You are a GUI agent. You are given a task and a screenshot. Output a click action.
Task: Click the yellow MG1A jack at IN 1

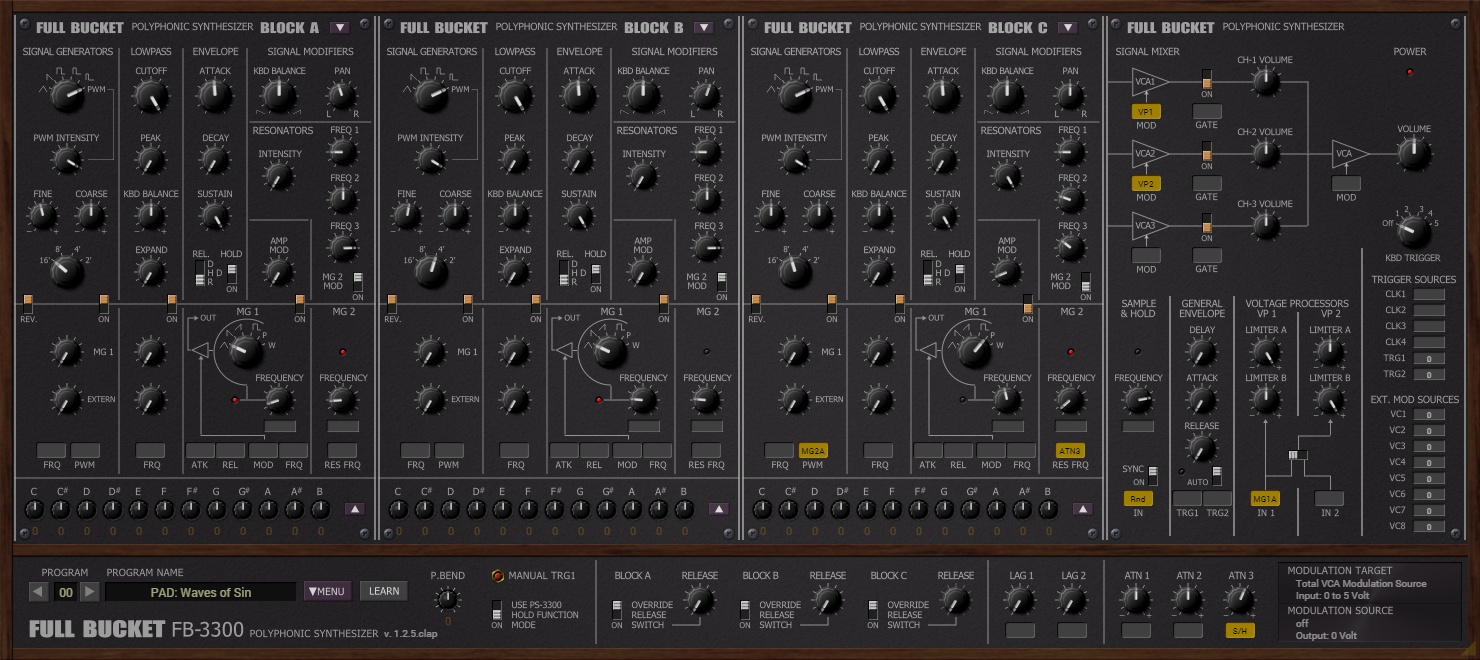point(1265,499)
